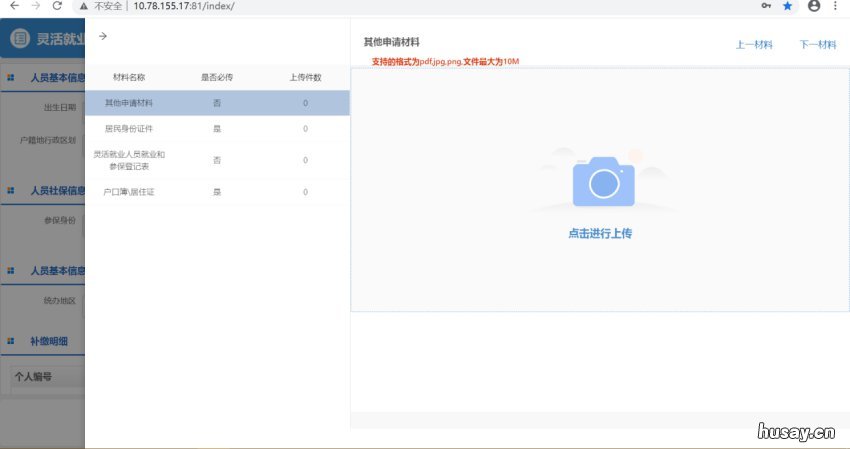Select the 其他申请材料 row
The image size is (850, 449).
pyautogui.click(x=217, y=103)
